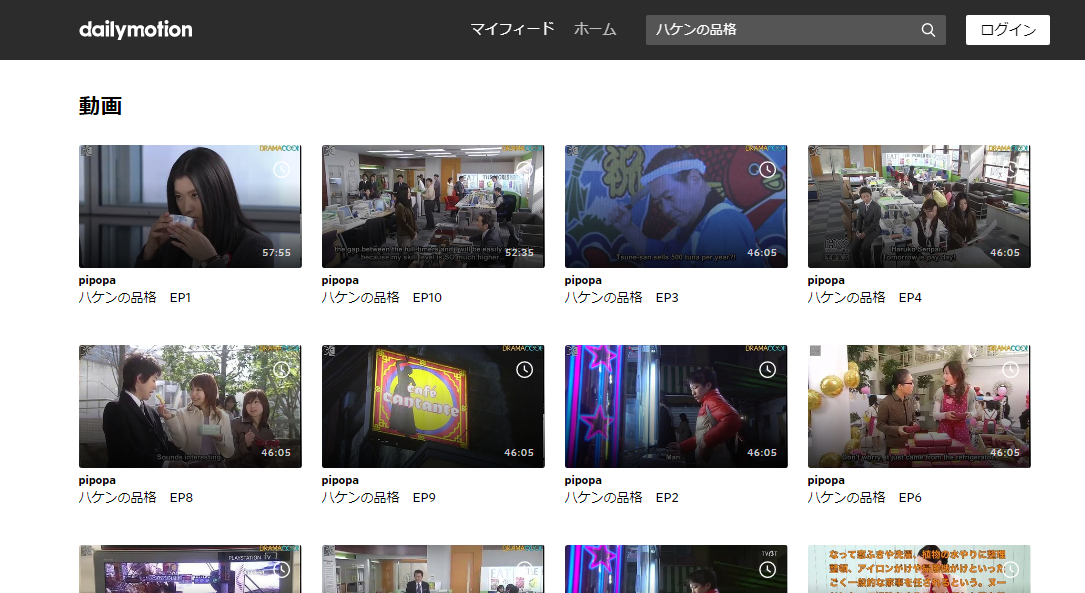Click watch later clock on EP9 thumbnail
Image resolution: width=1085 pixels, height=593 pixels.
525,370
